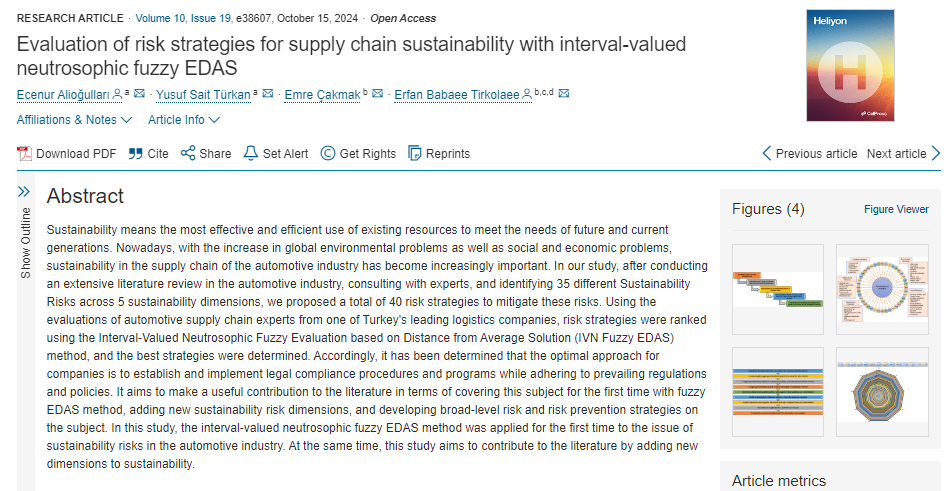Image resolution: width=947 pixels, height=491 pixels.
Task: Expand the Affiliations & Notes dropdown
Action: tap(74, 120)
